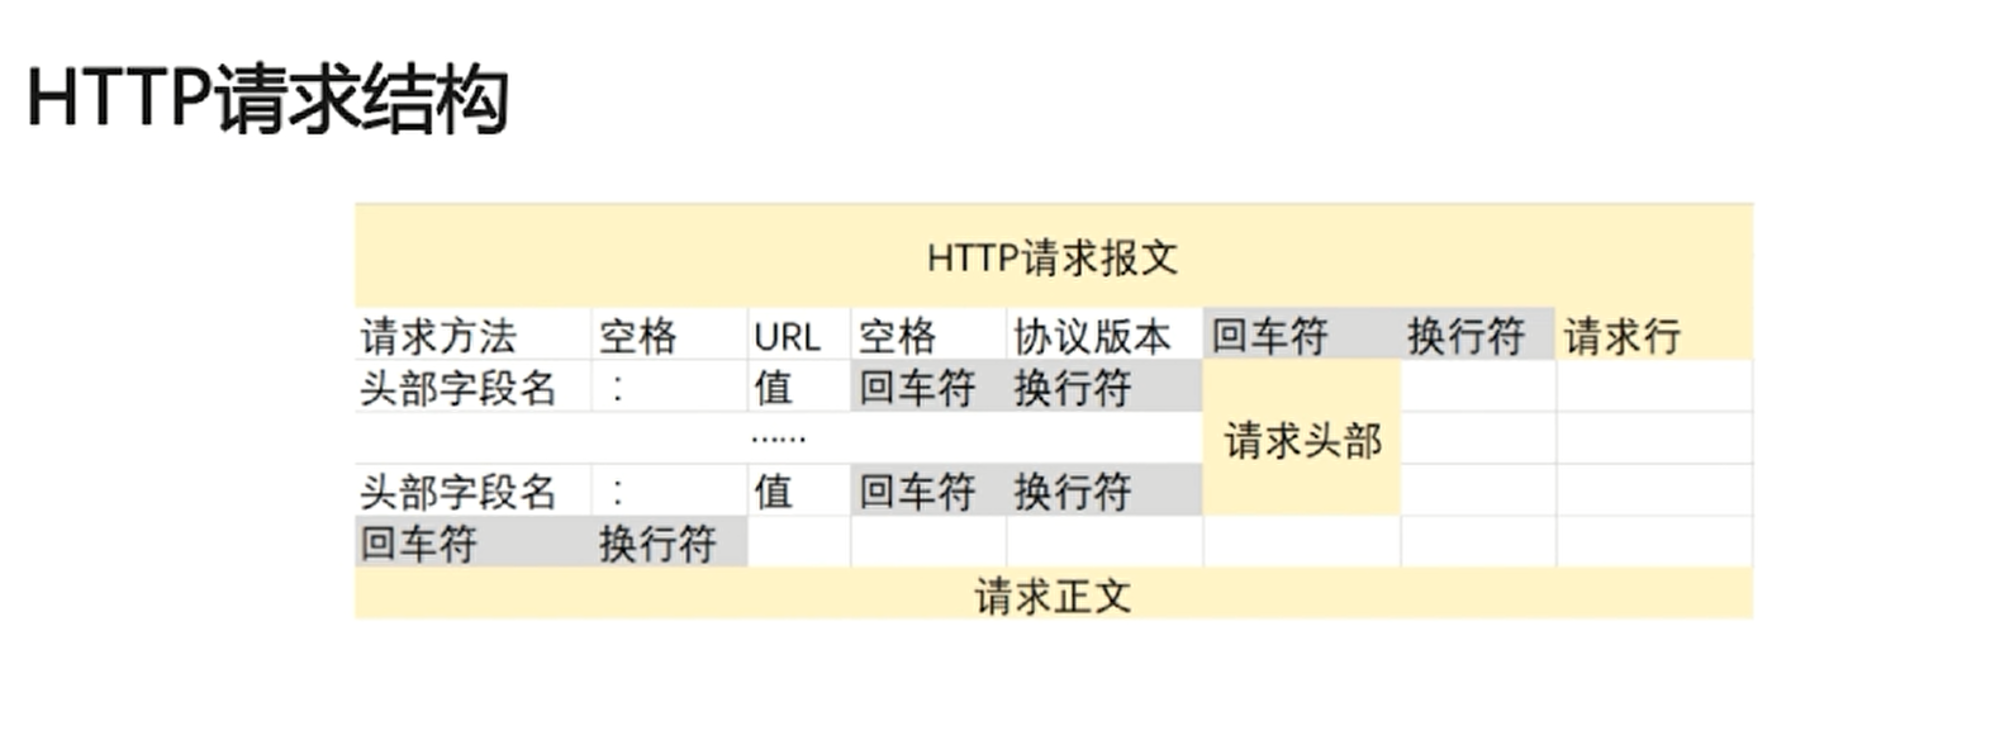Click the "值" cell in the row above the ellipsis

pos(799,387)
